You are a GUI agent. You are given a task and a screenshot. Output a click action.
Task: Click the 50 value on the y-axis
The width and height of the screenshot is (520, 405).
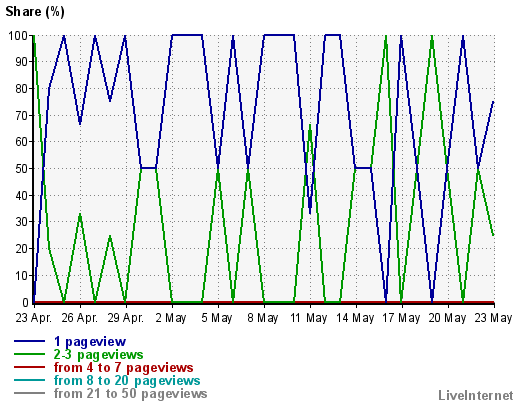pos(22,168)
